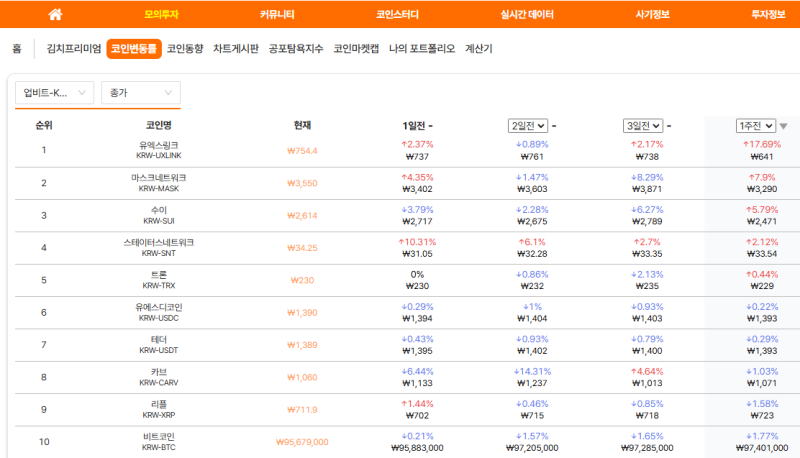
Task: Sort by the 1일전 column header
Action: click(x=417, y=125)
